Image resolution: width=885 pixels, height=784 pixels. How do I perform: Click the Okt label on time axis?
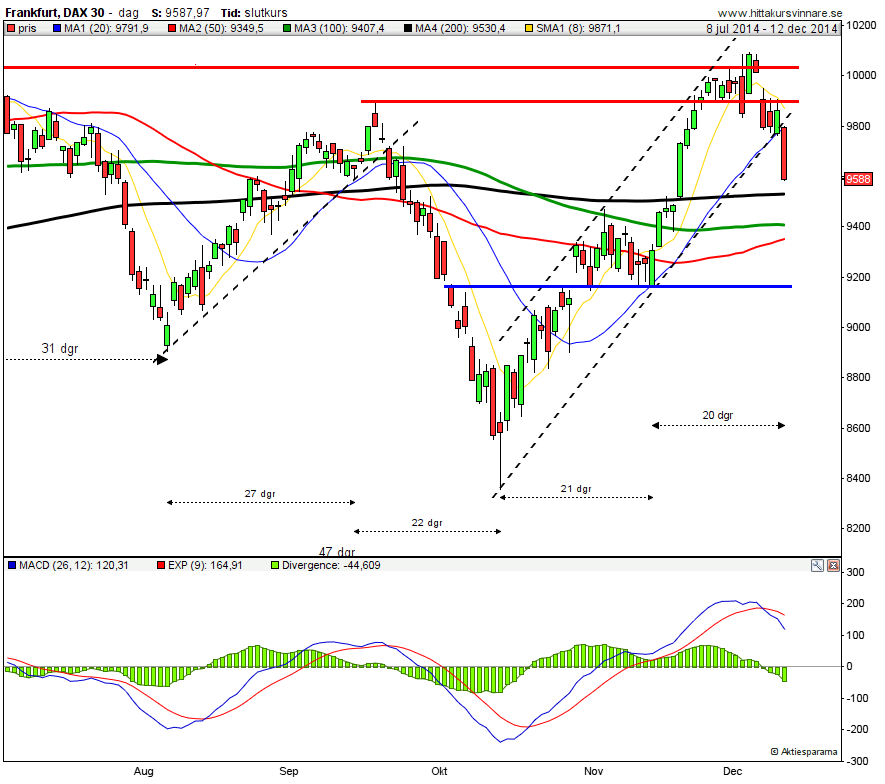(x=439, y=772)
